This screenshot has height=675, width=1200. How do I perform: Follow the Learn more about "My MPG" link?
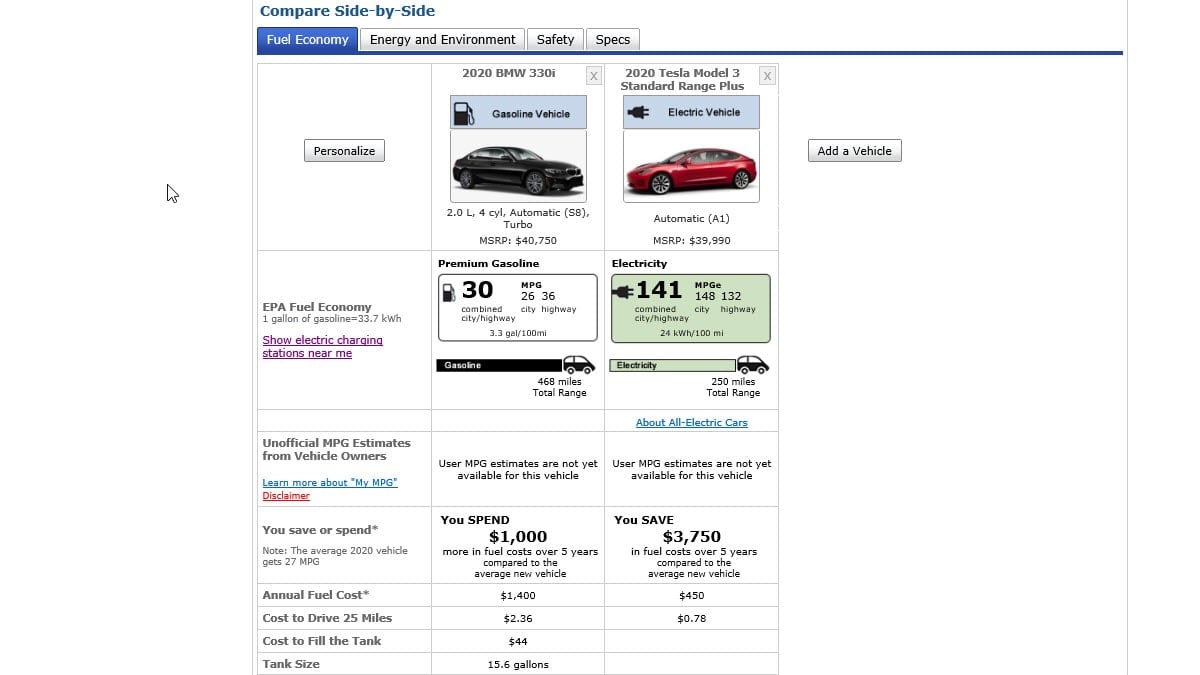pyautogui.click(x=329, y=483)
